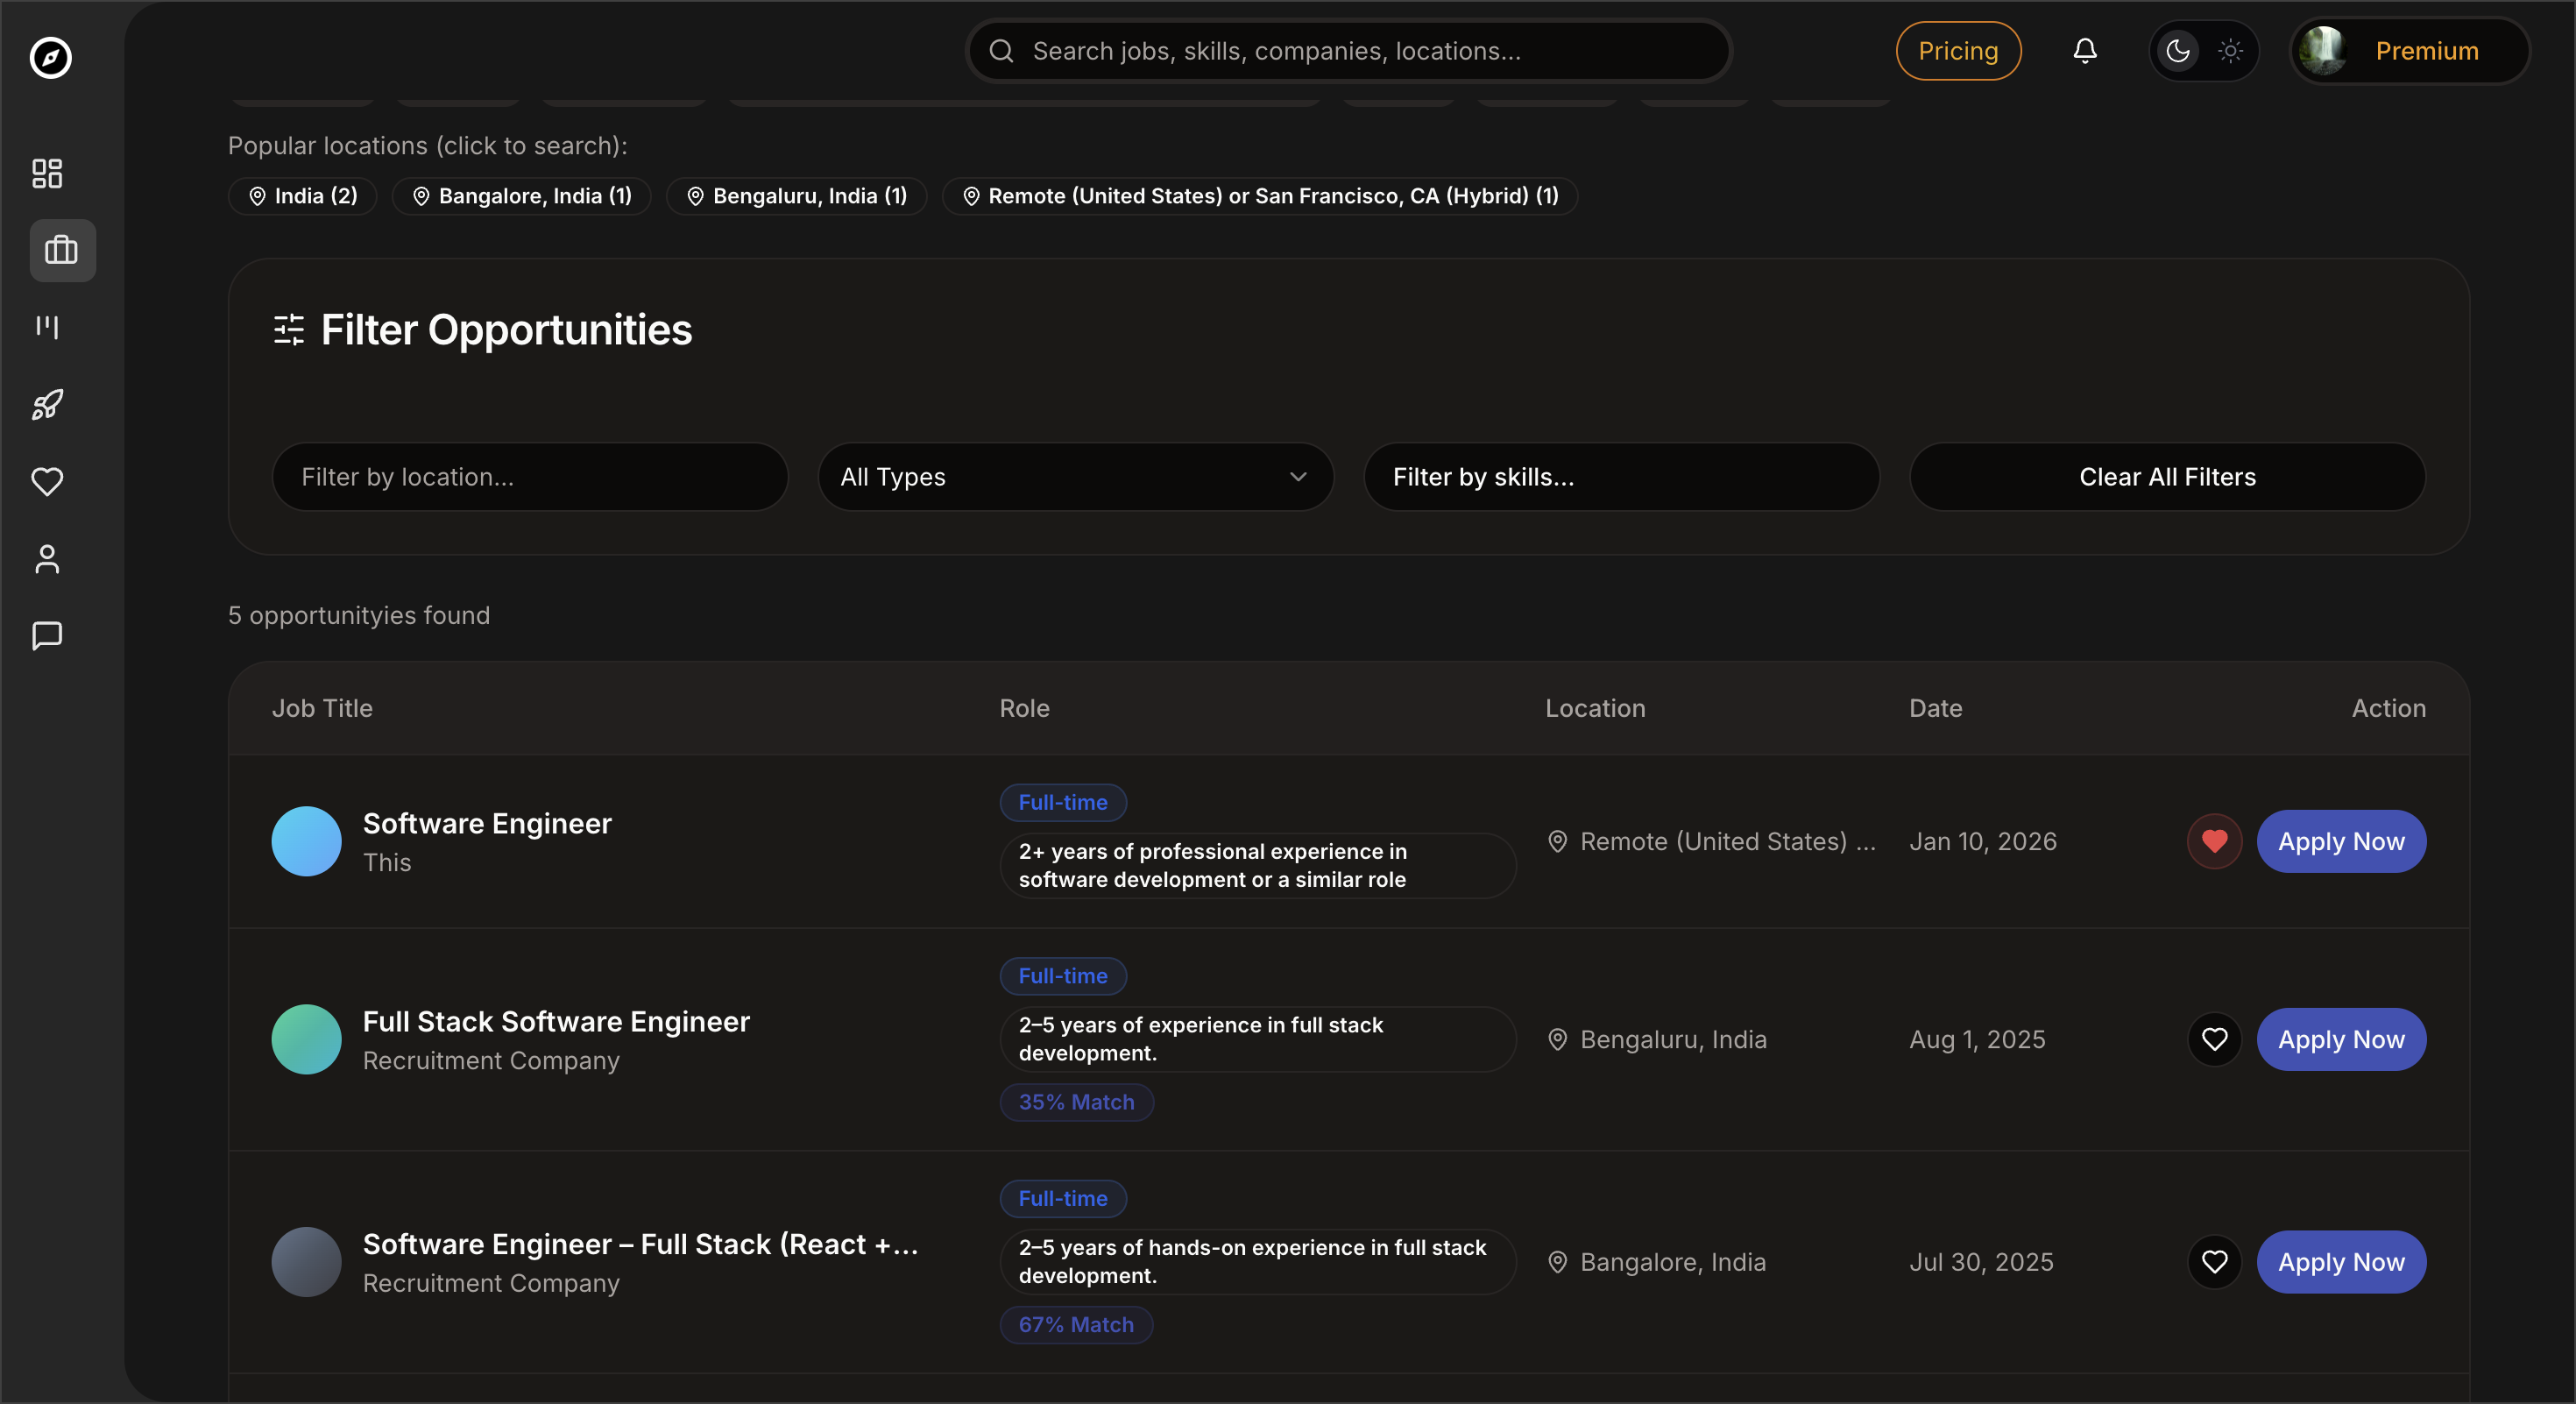
Task: Expand the All Types dropdown
Action: (1075, 477)
